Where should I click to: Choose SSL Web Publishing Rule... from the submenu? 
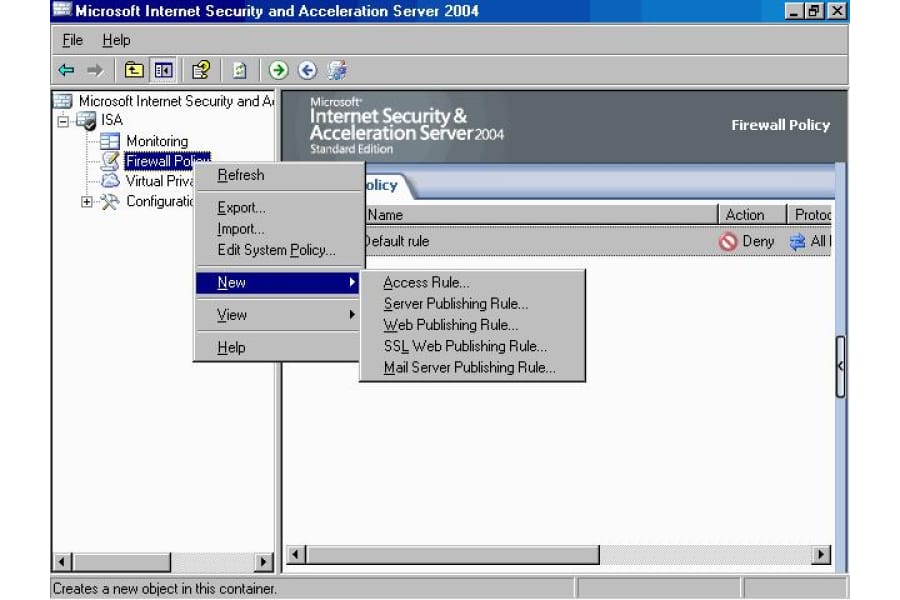(472, 346)
